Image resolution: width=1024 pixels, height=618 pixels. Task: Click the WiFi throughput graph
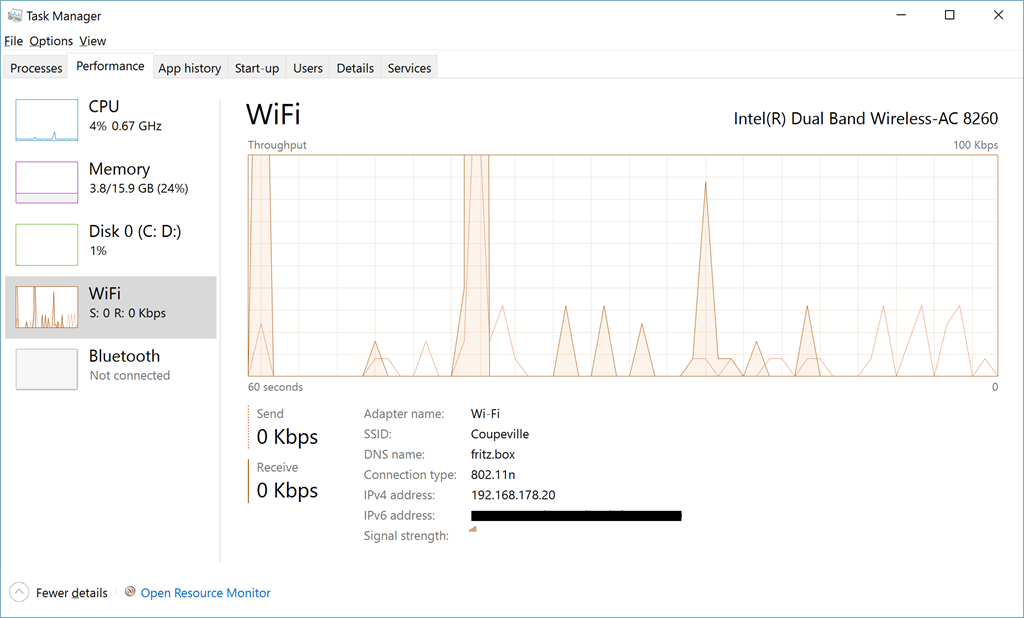622,265
